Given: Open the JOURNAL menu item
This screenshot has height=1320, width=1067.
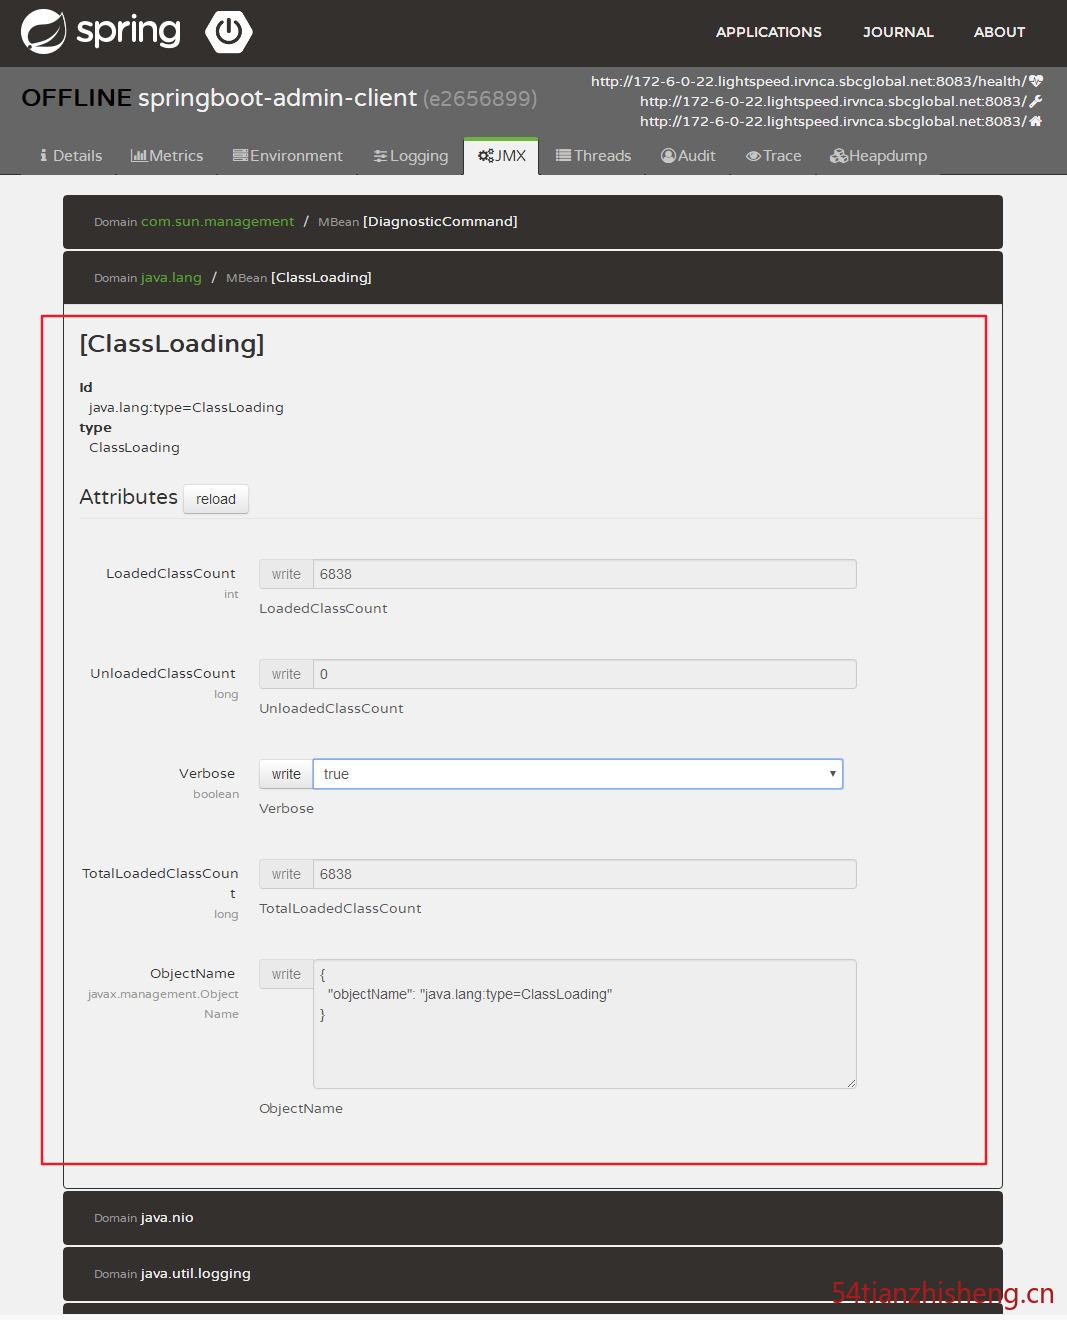Looking at the screenshot, I should (897, 31).
